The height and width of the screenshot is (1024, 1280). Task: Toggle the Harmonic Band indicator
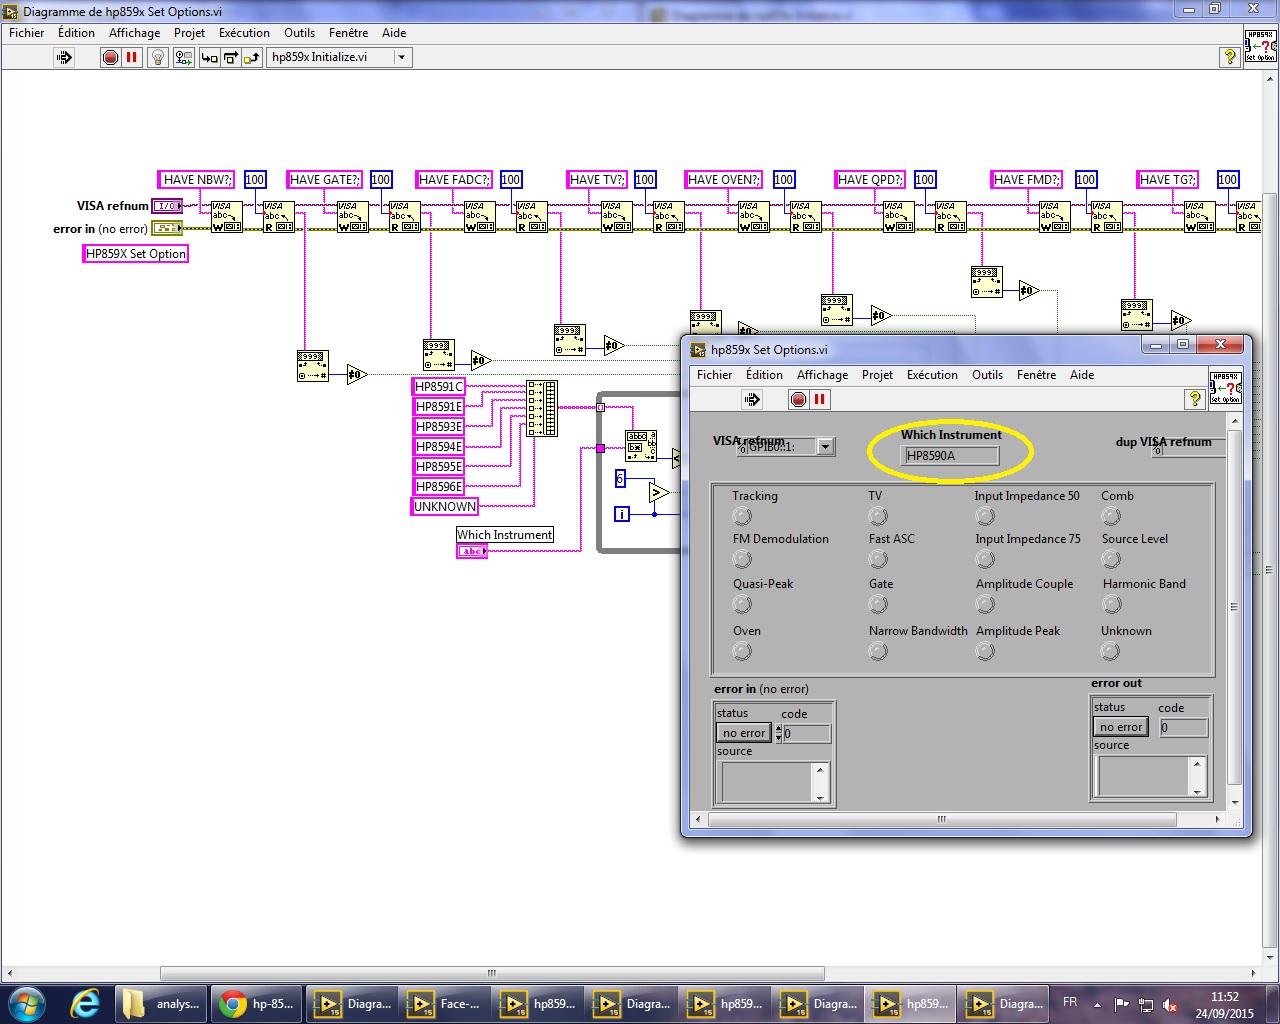1111,604
